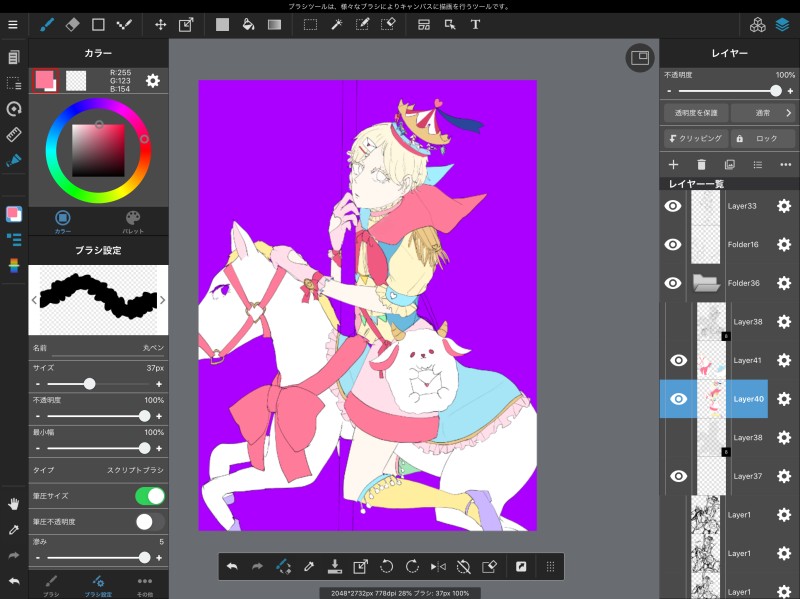Select the Bucket fill tool

coord(248,24)
